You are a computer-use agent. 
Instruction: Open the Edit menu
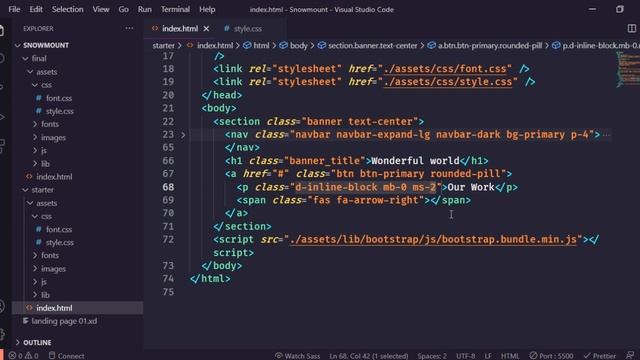pyautogui.click(x=36, y=9)
